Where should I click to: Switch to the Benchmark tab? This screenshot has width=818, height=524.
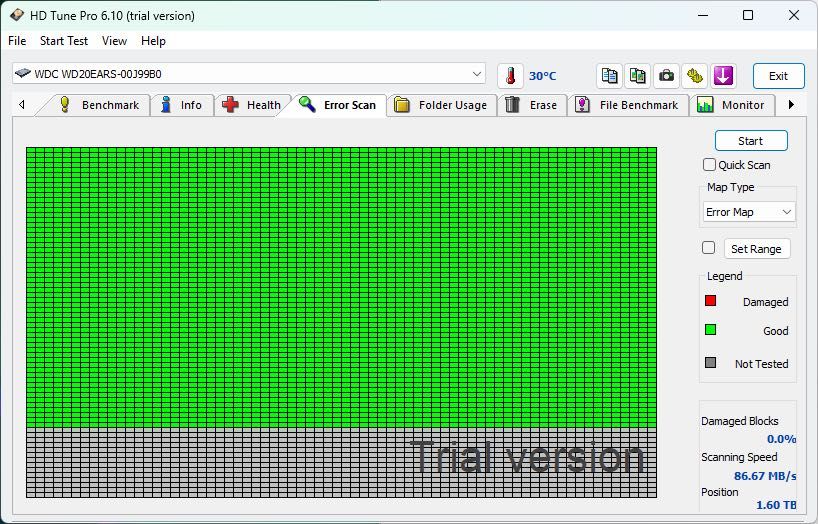click(99, 105)
